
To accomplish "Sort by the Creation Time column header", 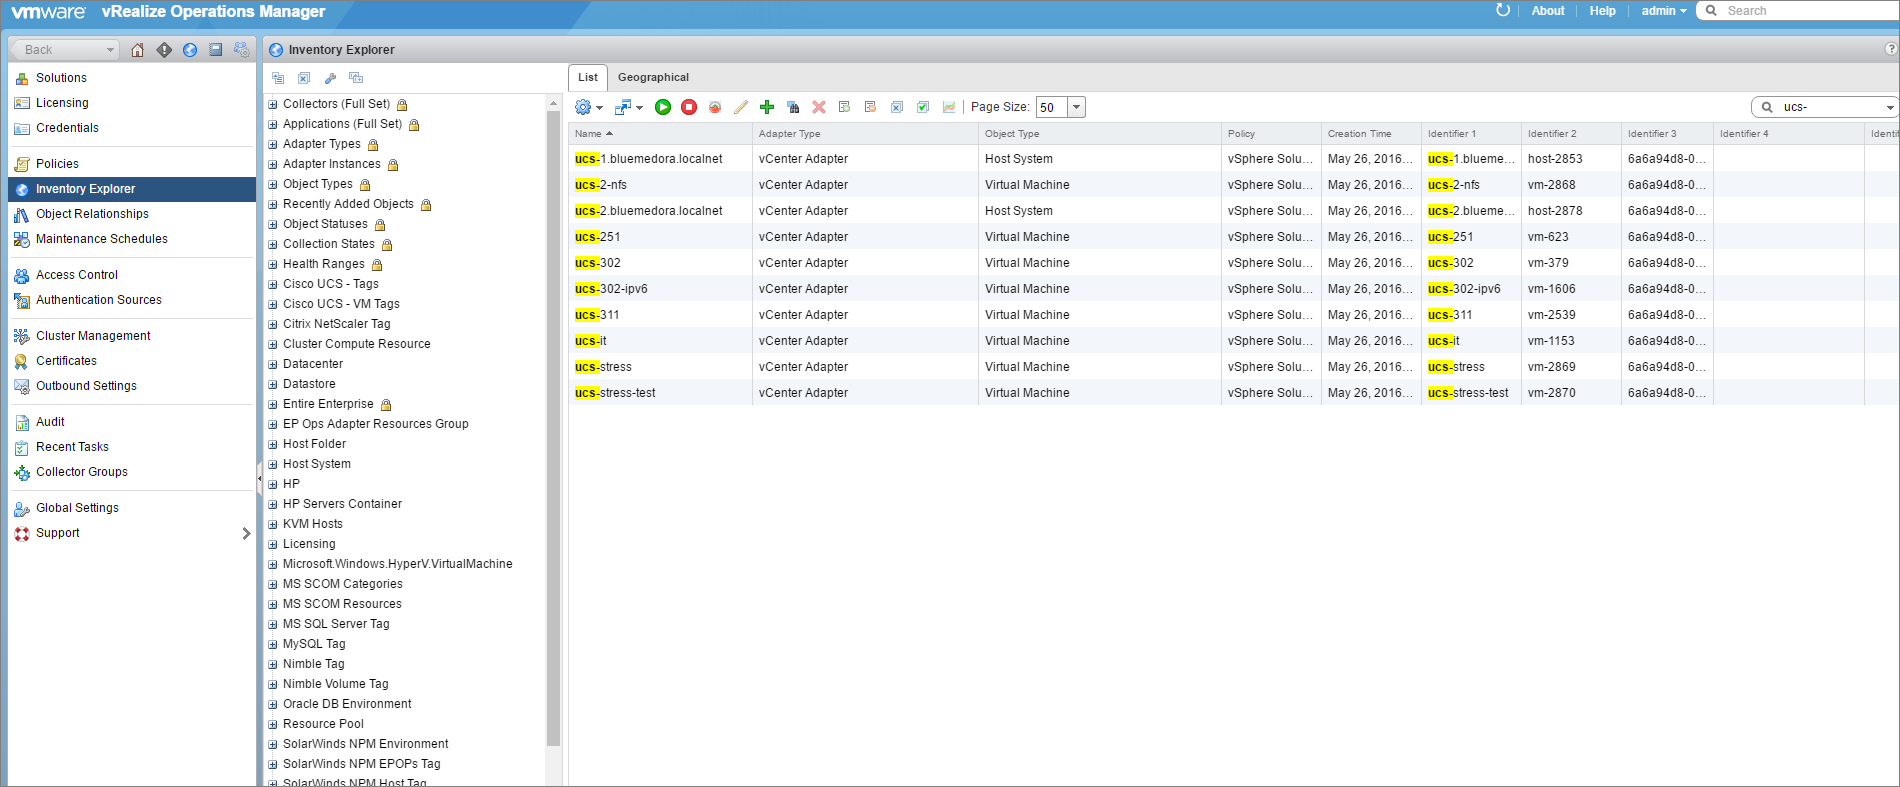I will click(1371, 133).
